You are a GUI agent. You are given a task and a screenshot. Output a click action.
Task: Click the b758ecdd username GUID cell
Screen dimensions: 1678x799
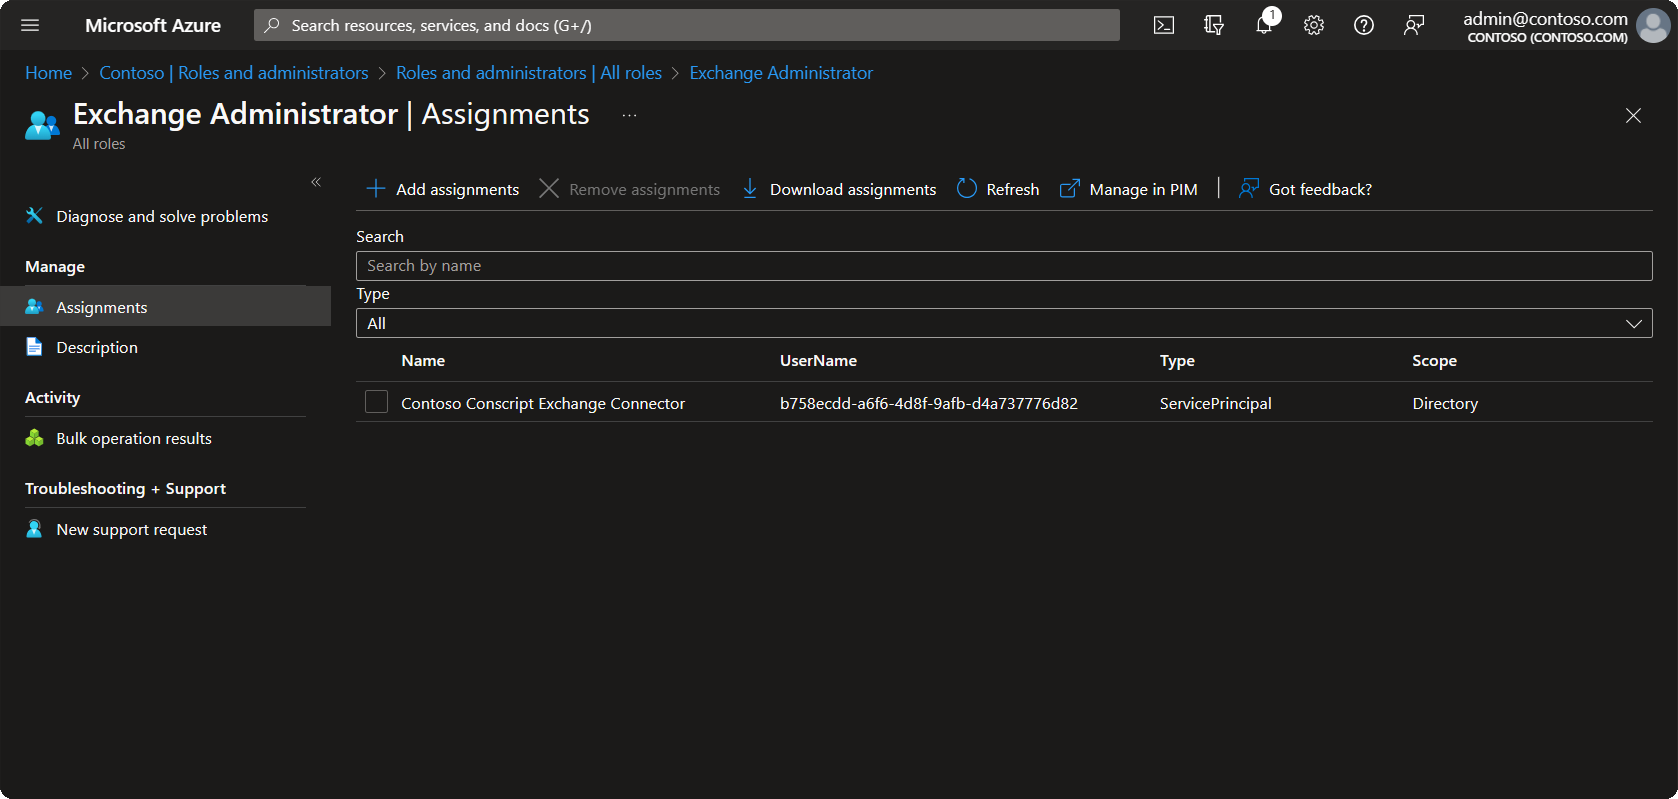click(929, 403)
